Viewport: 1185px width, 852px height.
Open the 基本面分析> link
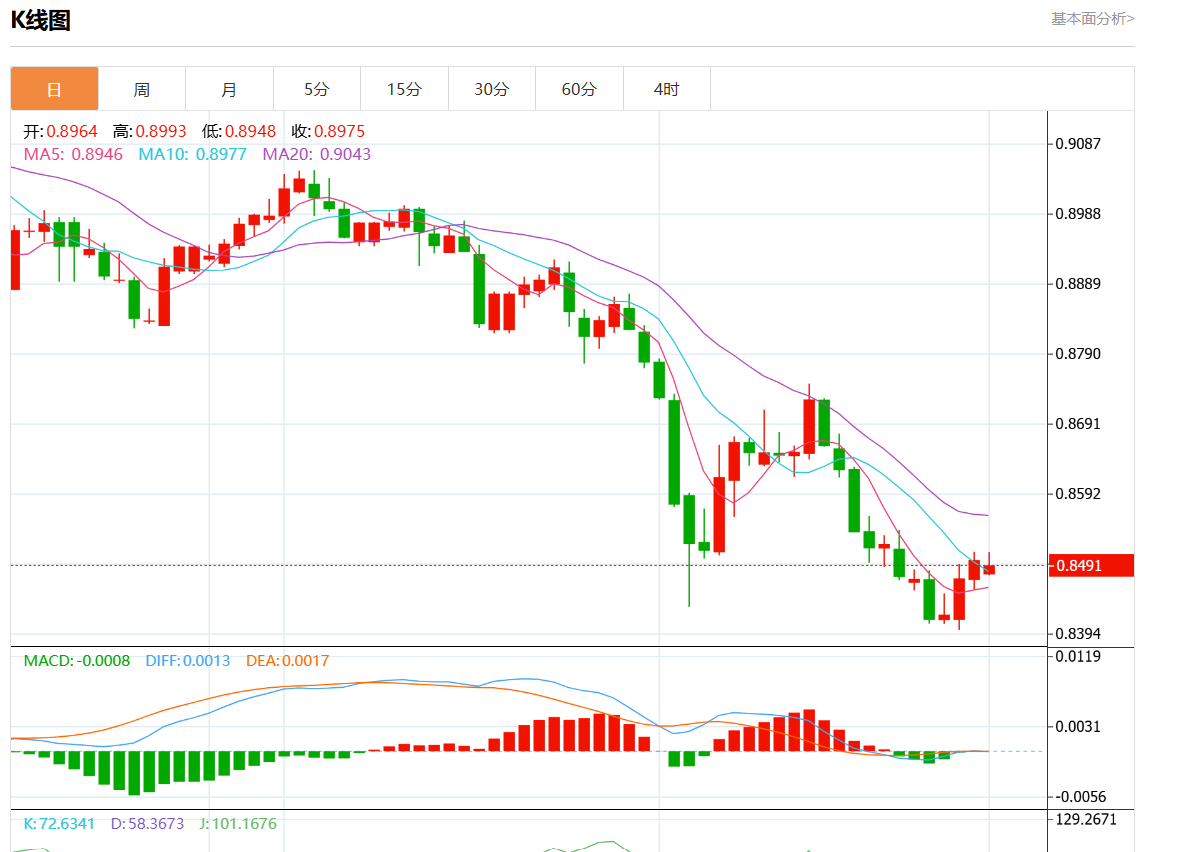tap(1093, 19)
